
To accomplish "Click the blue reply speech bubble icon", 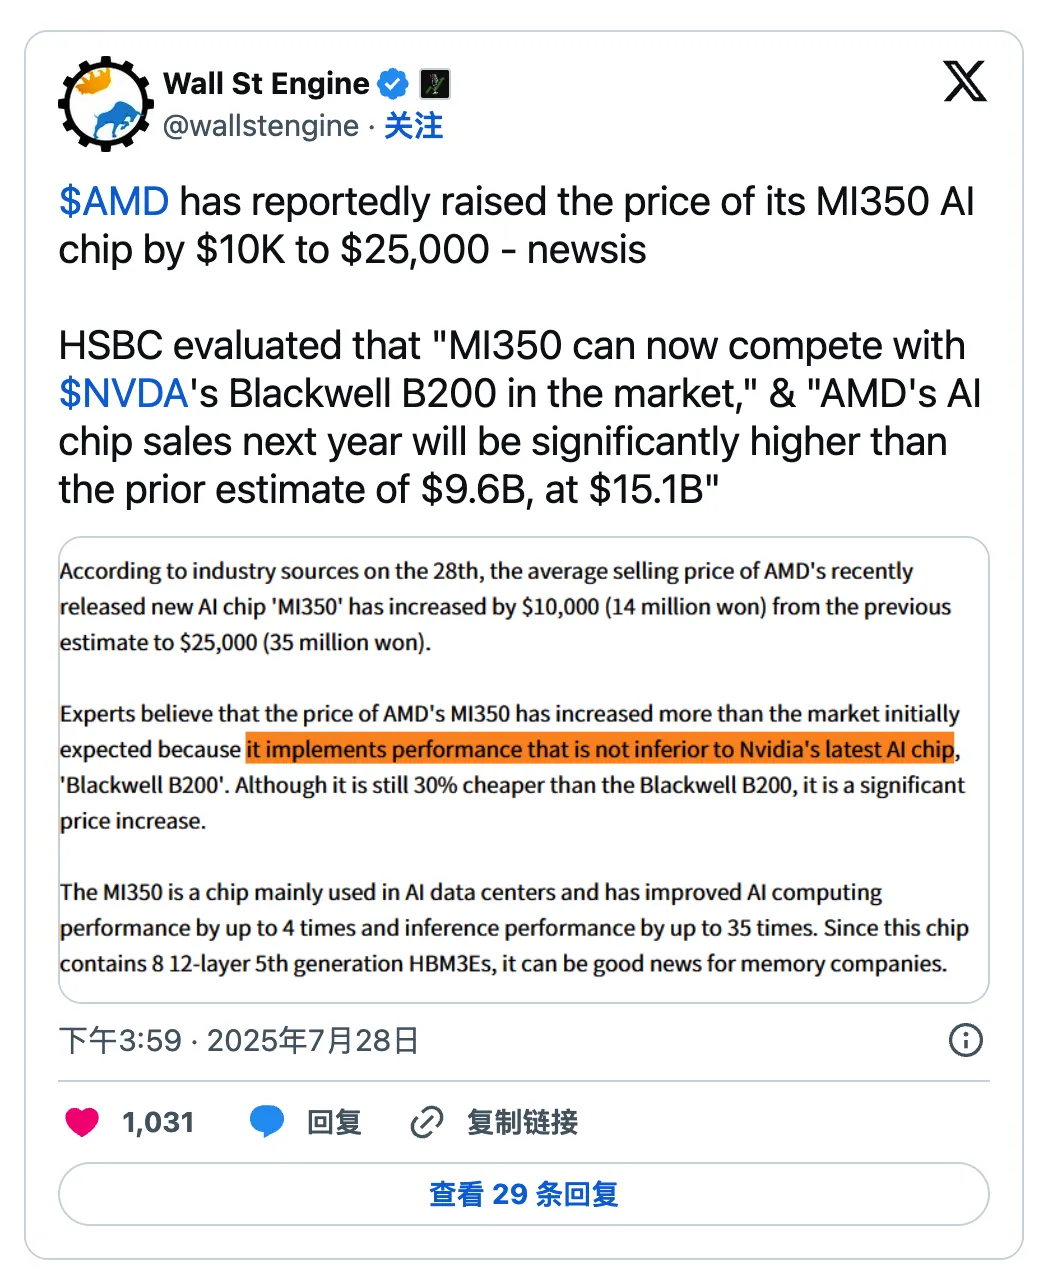I will click(x=266, y=1120).
